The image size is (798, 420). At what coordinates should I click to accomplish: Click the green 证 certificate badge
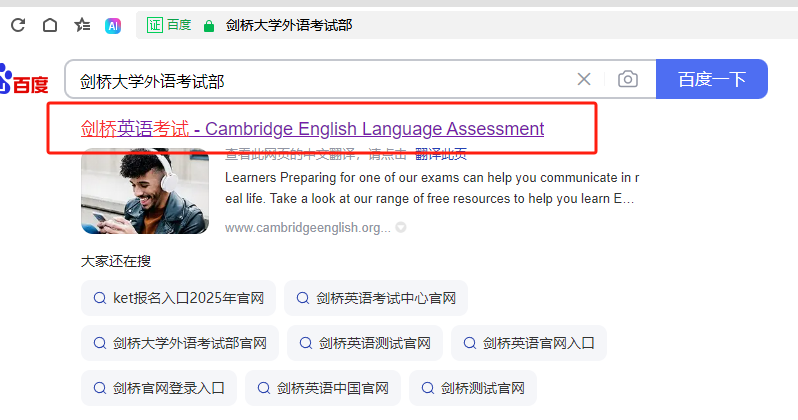click(x=155, y=25)
